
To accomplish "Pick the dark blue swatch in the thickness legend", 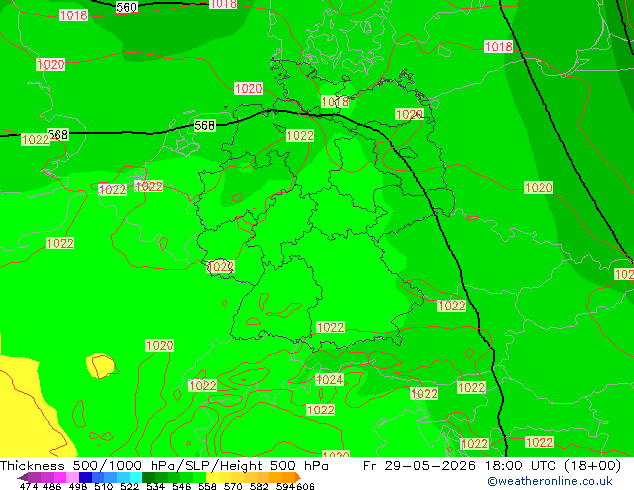I will point(85,477).
